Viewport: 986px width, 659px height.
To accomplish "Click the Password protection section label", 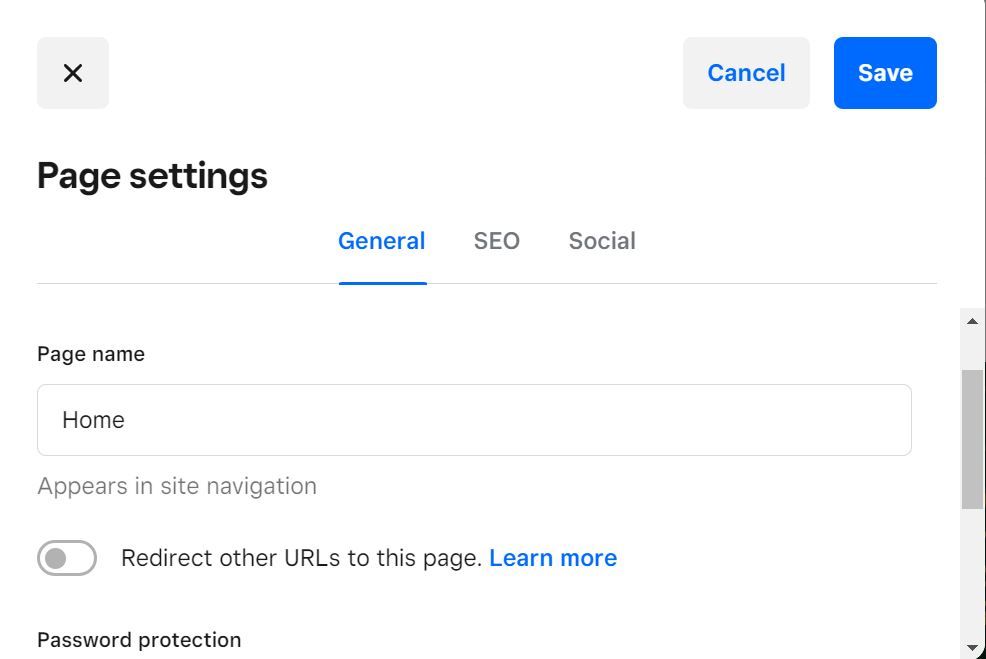I will pyautogui.click(x=138, y=639).
